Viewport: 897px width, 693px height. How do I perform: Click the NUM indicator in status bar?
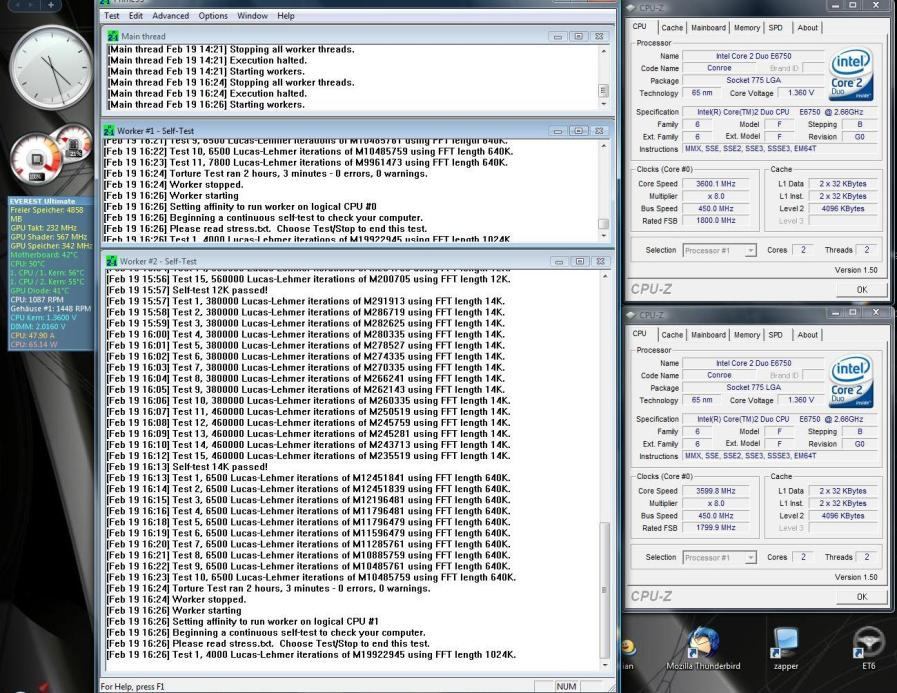pyautogui.click(x=566, y=686)
